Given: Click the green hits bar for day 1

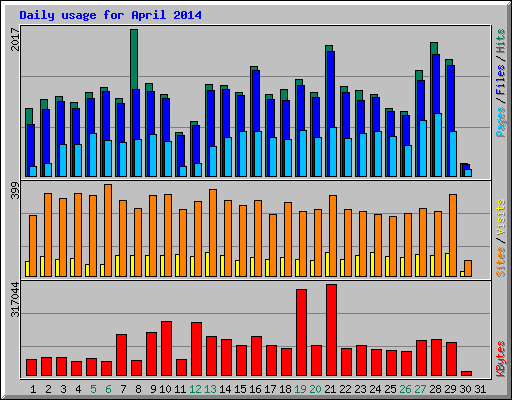Looking at the screenshot, I should pyautogui.click(x=29, y=116).
